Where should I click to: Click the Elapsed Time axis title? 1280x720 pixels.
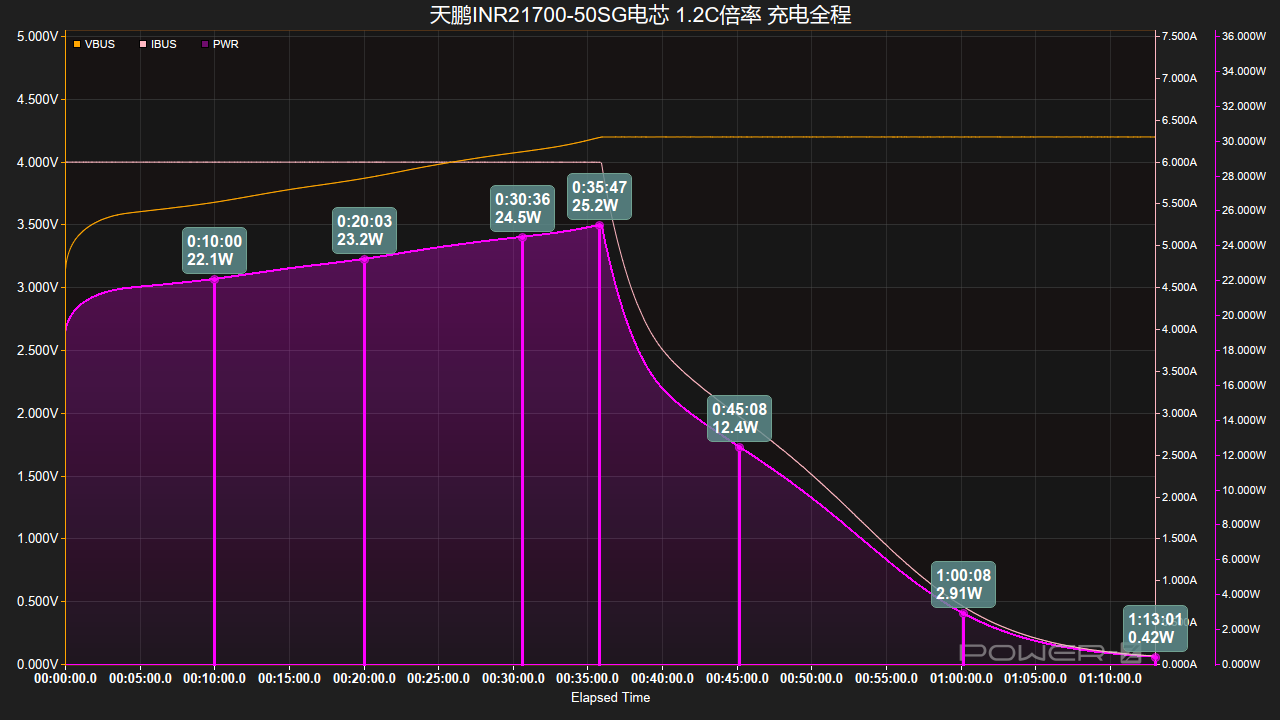(x=610, y=698)
